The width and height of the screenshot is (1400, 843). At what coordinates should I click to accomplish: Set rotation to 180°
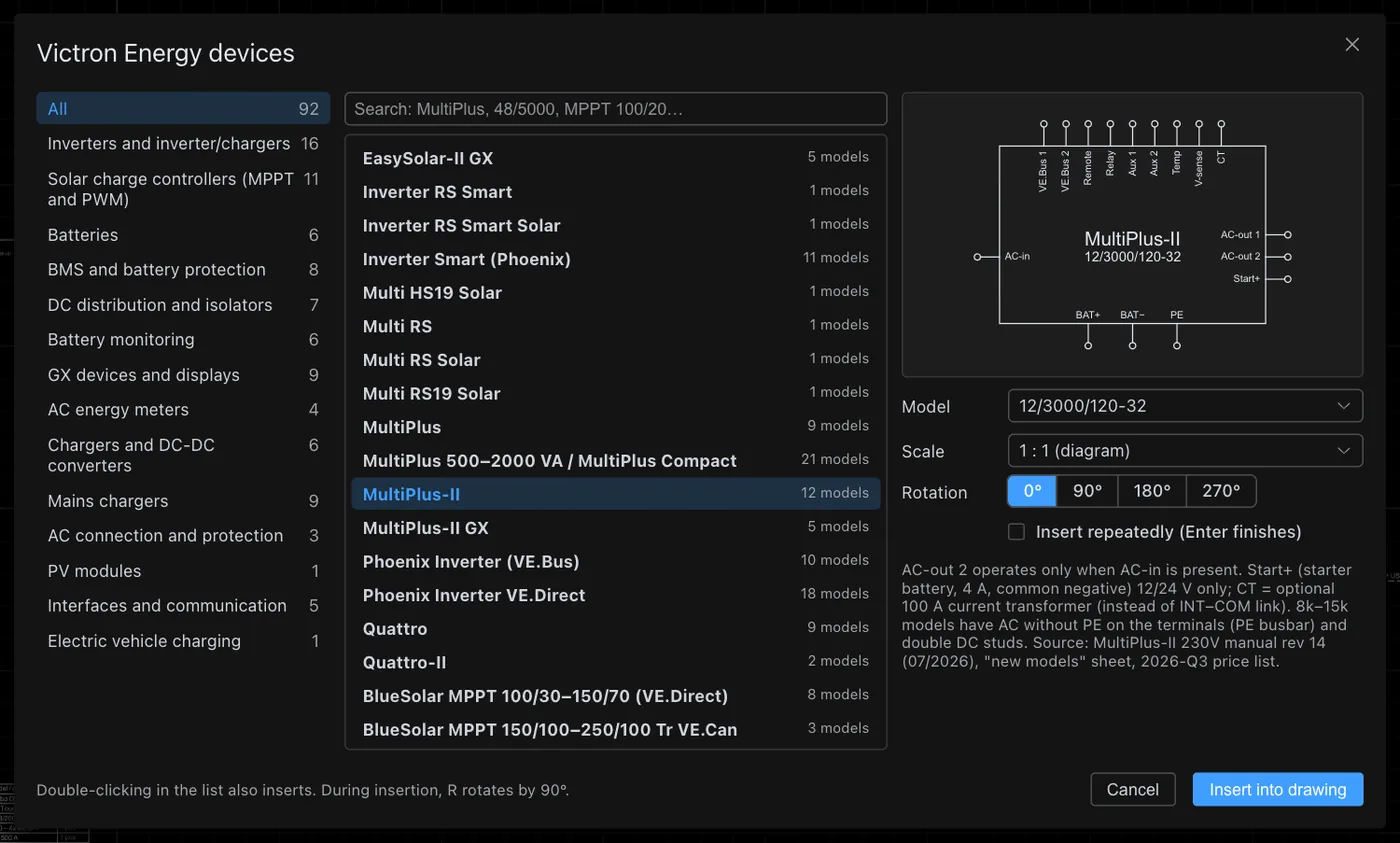coord(1152,491)
